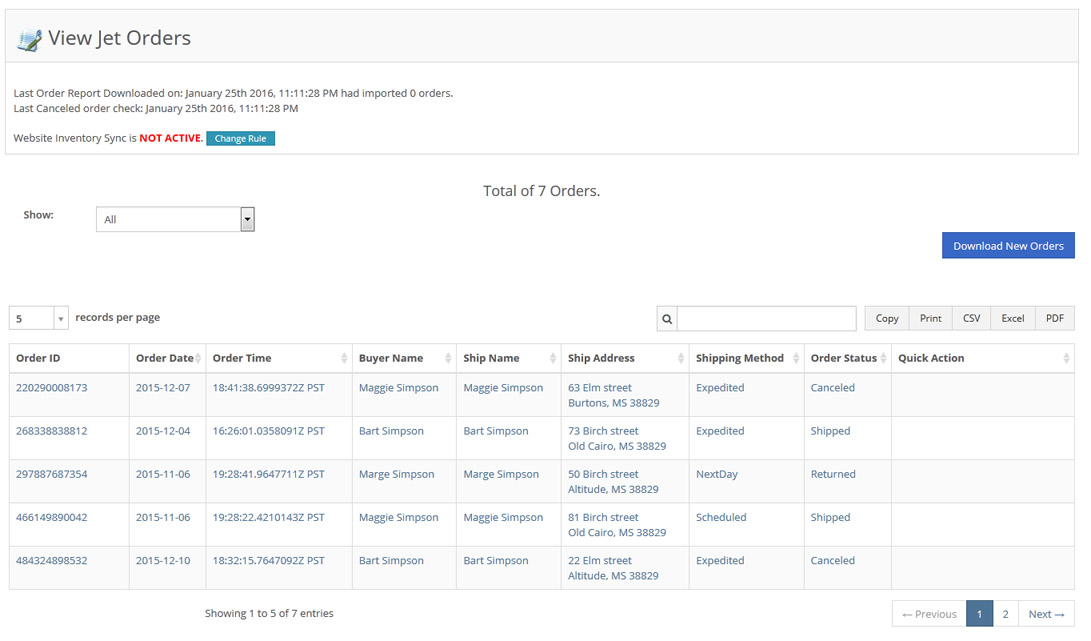Click Canceled status for order 484324898532
Screen dimensions: 1091x641
832,560
